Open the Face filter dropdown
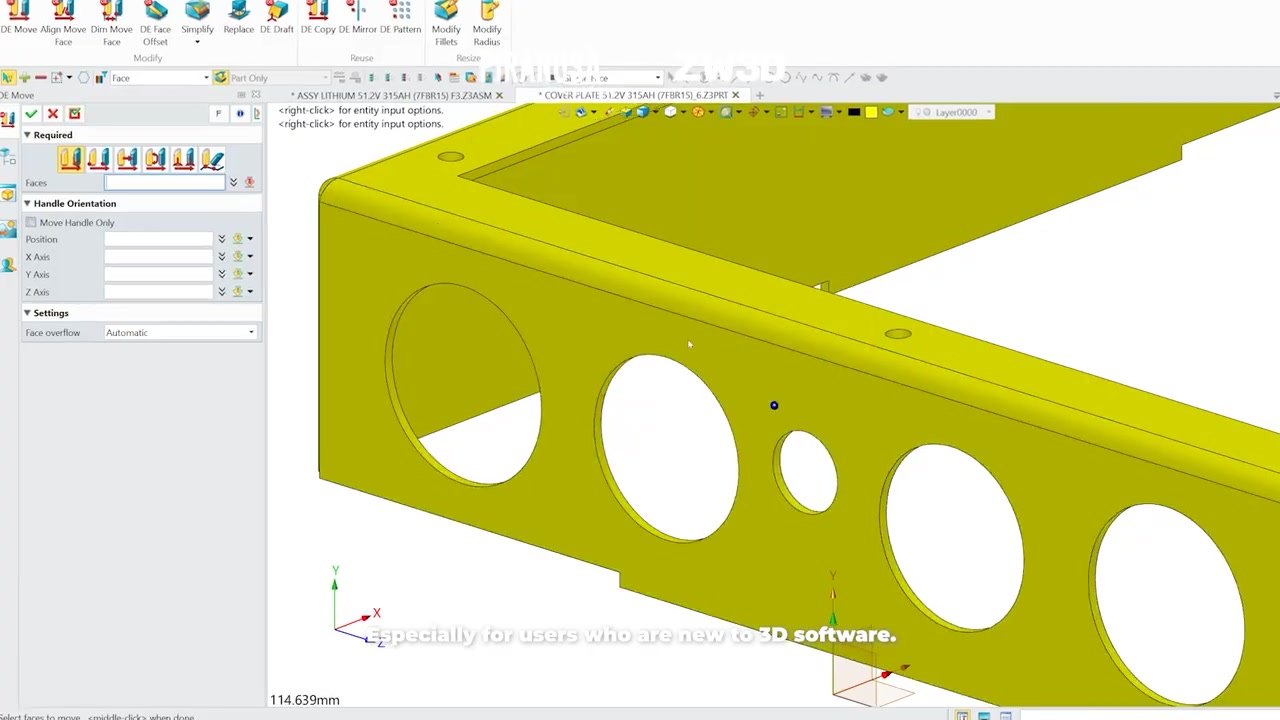This screenshot has height=720, width=1280. 159,78
